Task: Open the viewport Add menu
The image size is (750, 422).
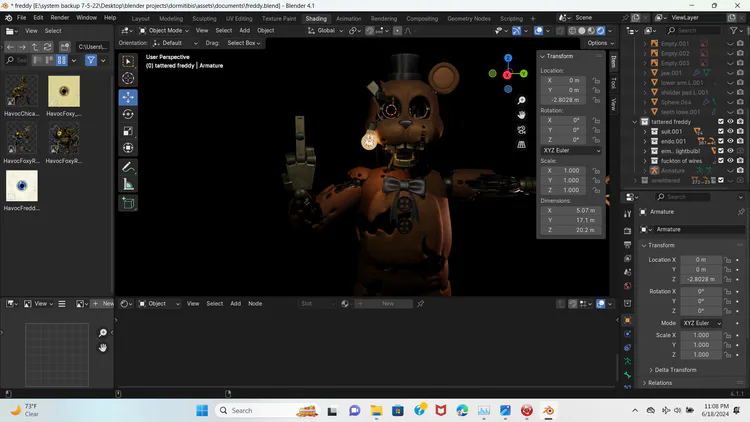Action: click(x=244, y=31)
